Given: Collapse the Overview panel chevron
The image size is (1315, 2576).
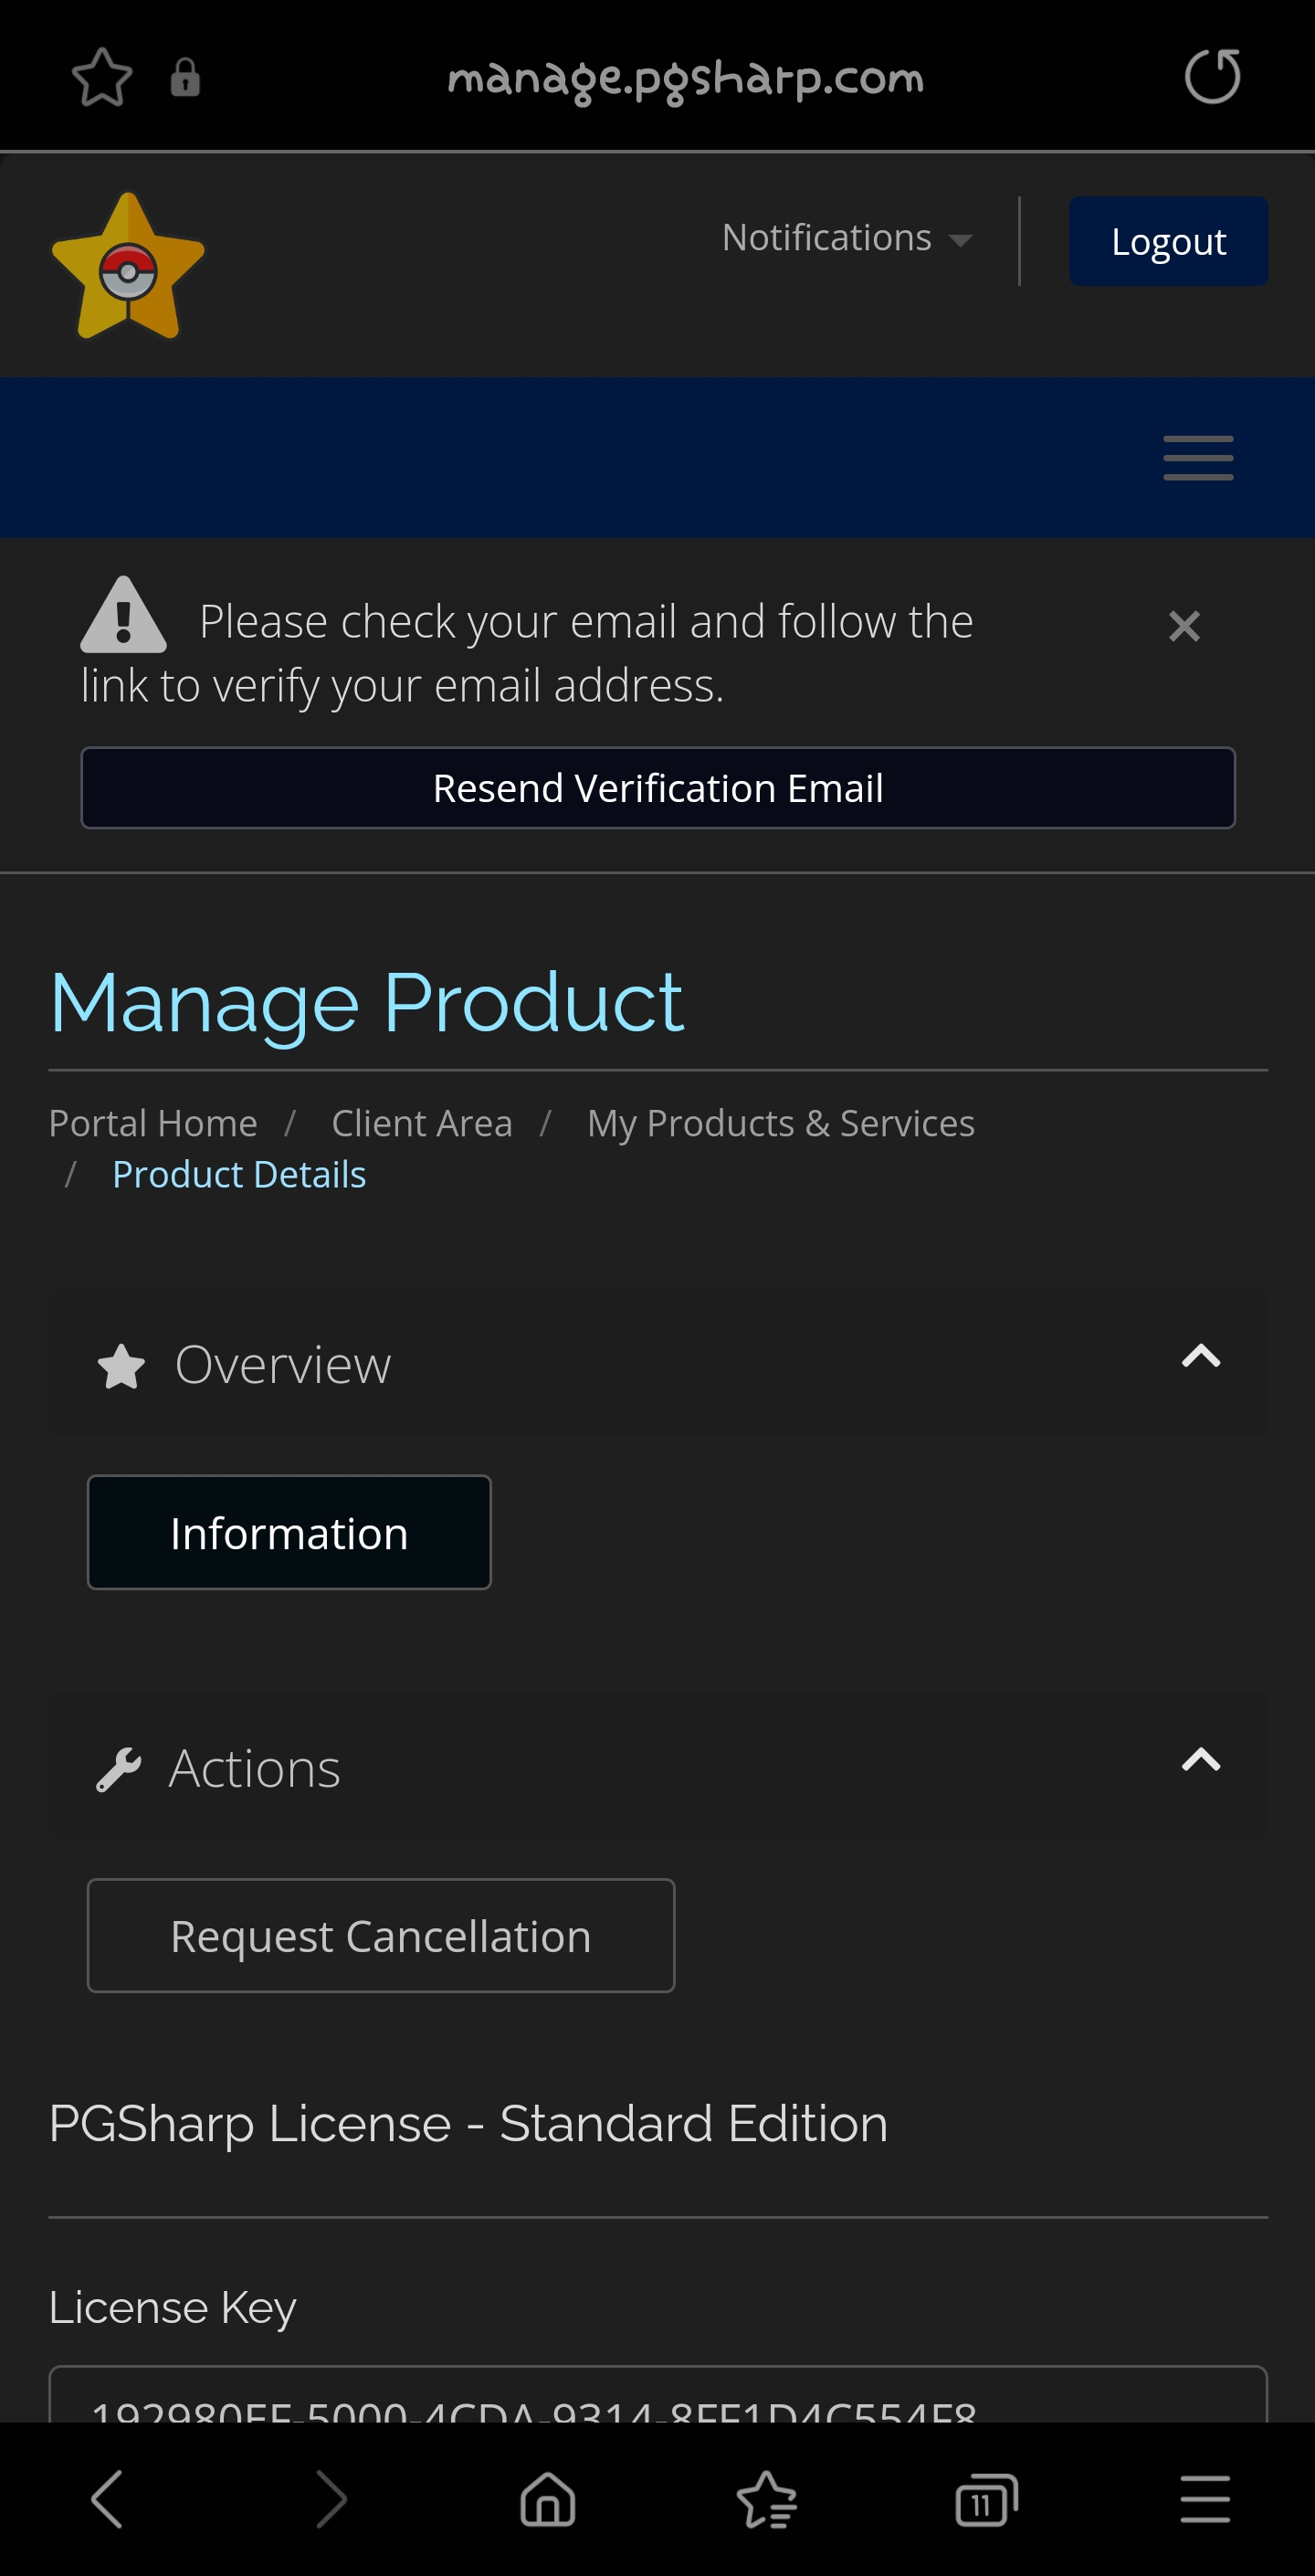Looking at the screenshot, I should point(1201,1357).
